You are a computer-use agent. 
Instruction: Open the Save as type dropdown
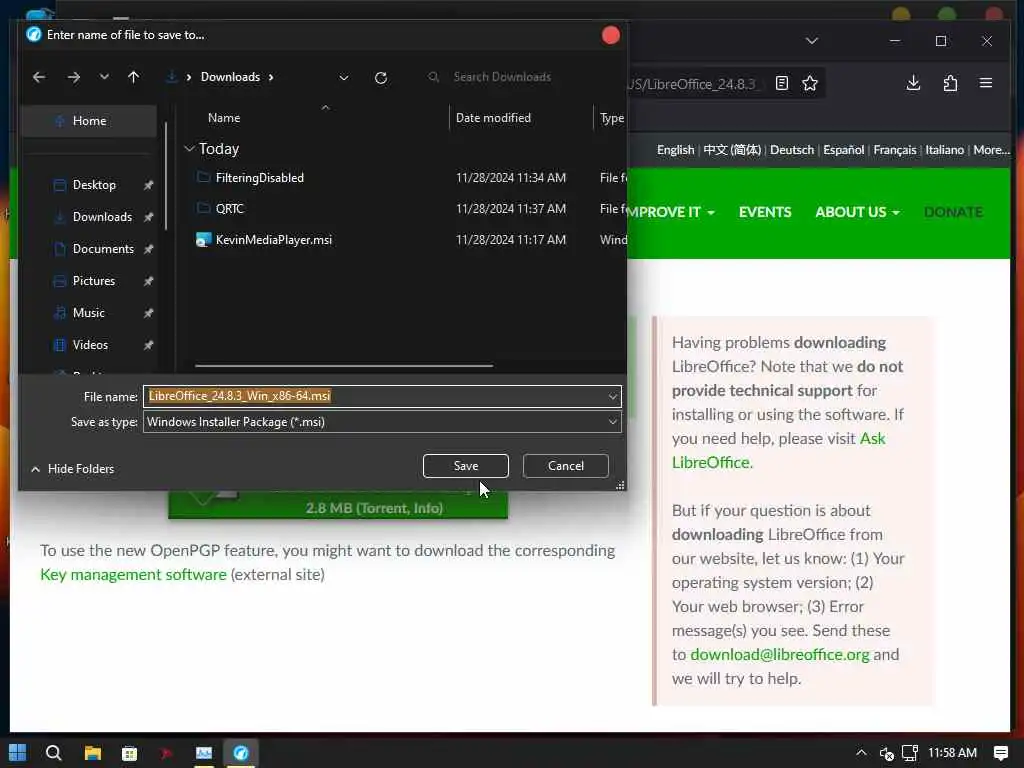coord(382,422)
